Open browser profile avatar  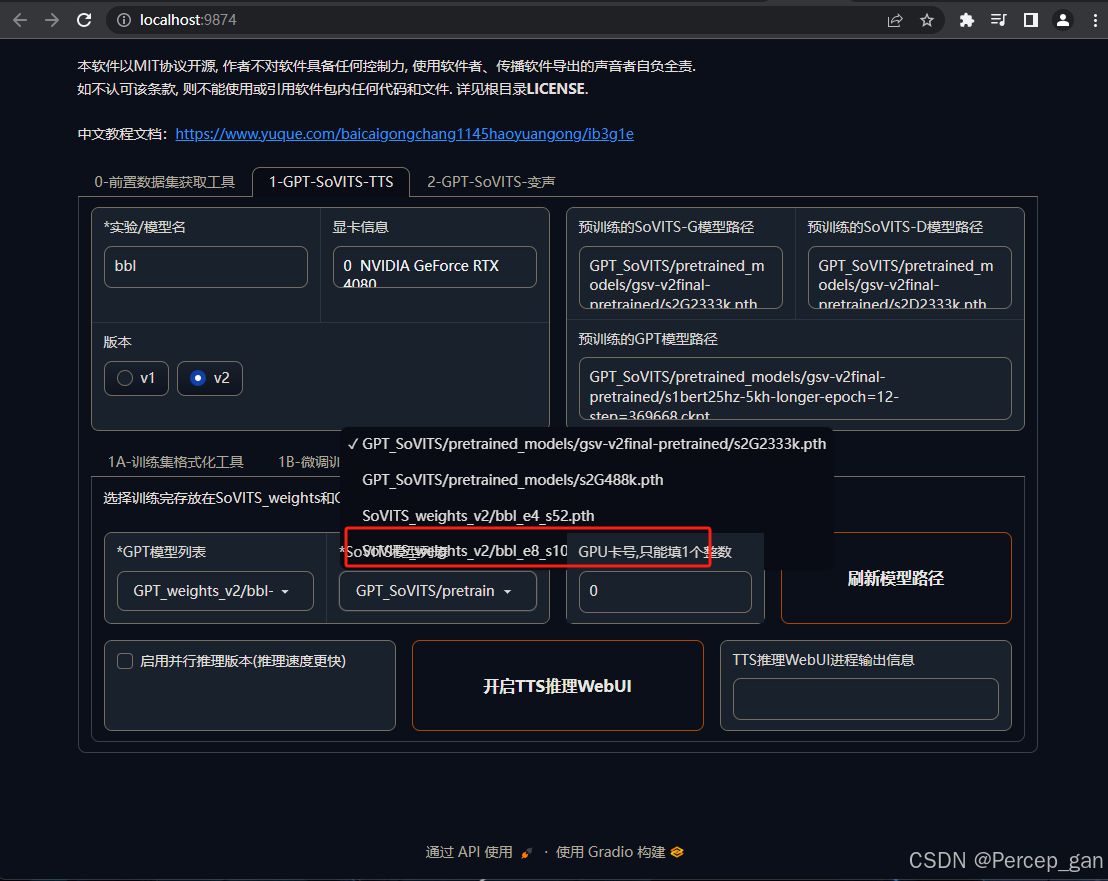1063,20
